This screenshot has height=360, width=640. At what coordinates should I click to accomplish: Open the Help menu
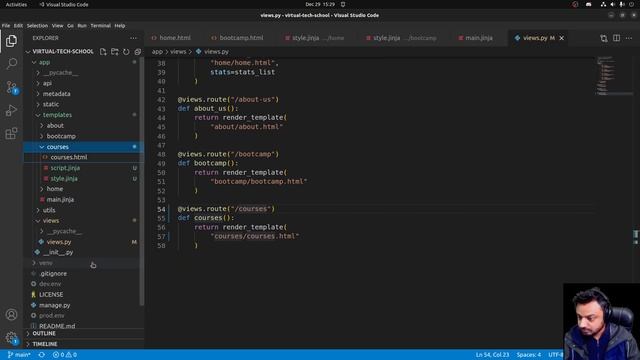(120, 25)
